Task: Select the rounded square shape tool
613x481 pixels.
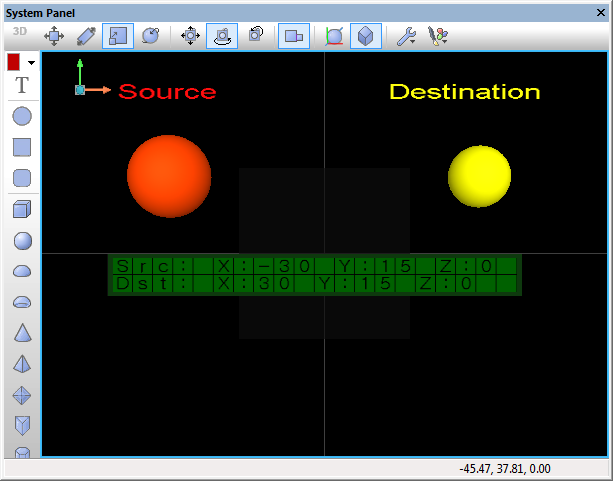Action: click(22, 178)
